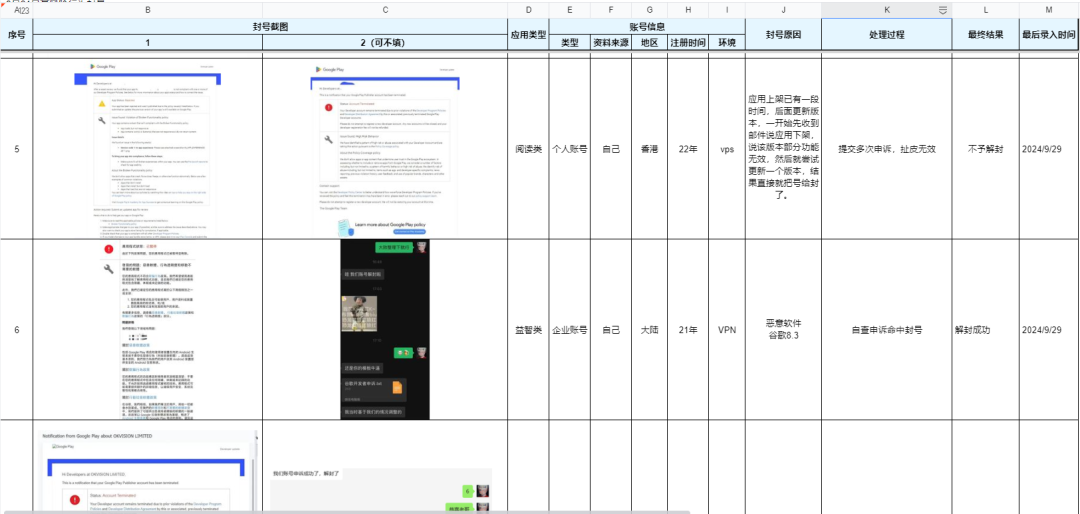Click the 个人账号 cell

coord(570,149)
